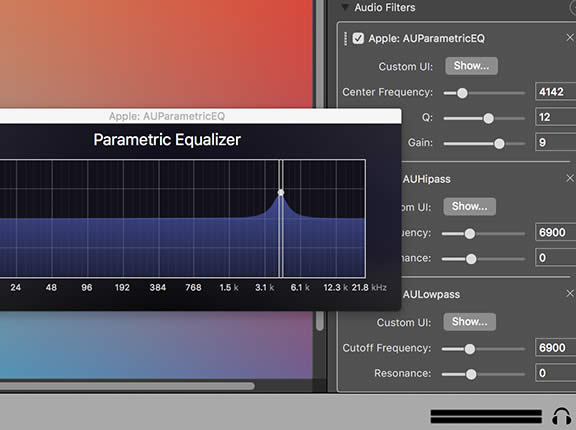Click the Apple: AUParametricEQ window title bar
576x430 pixels.
pos(201,116)
